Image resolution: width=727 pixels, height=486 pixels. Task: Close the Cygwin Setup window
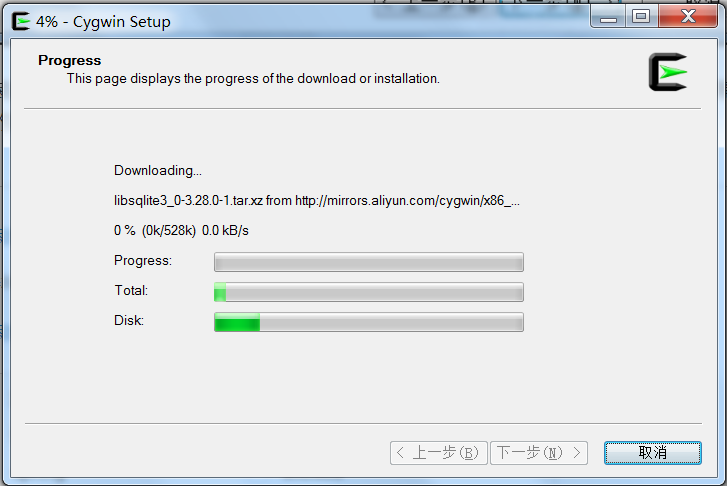(688, 18)
